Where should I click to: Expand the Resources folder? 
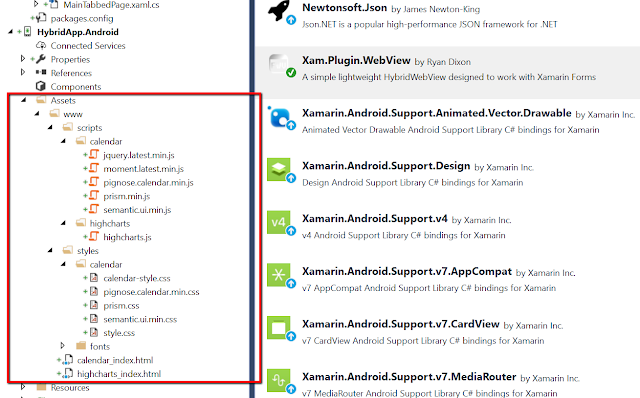(x=23, y=387)
